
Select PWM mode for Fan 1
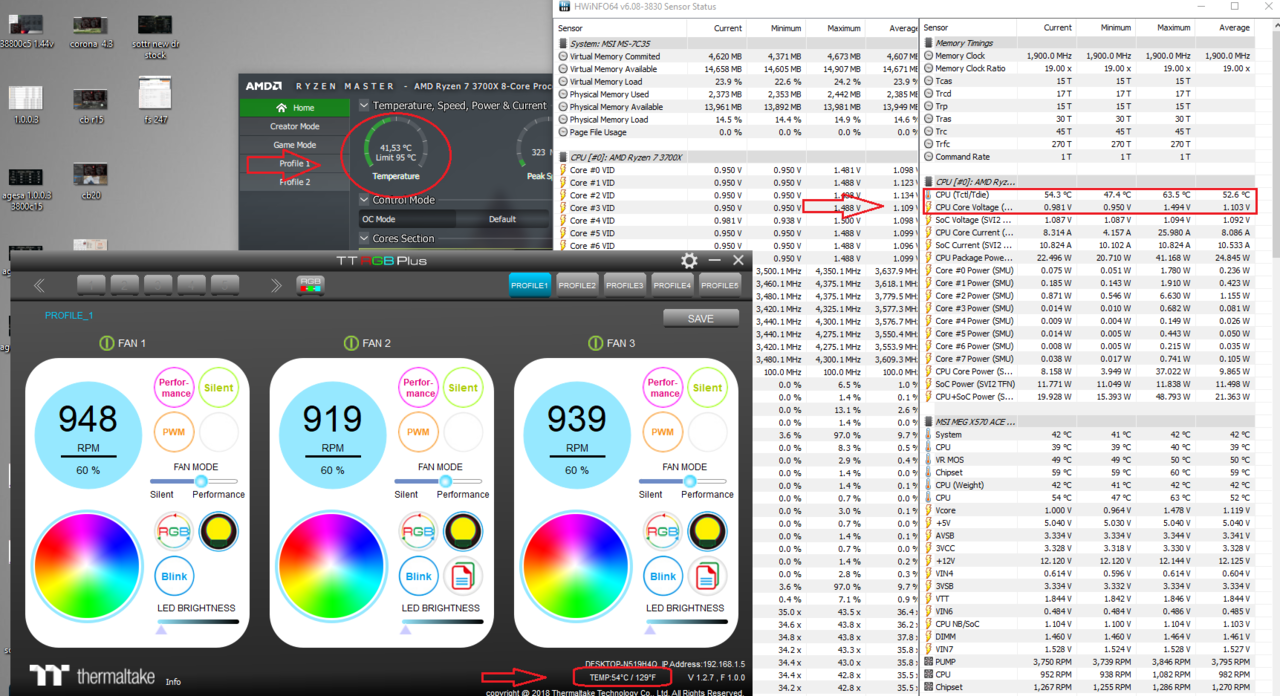pyautogui.click(x=174, y=432)
